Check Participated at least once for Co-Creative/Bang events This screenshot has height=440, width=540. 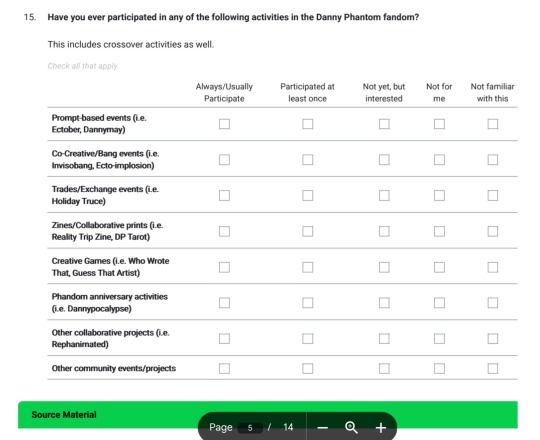[x=308, y=160]
